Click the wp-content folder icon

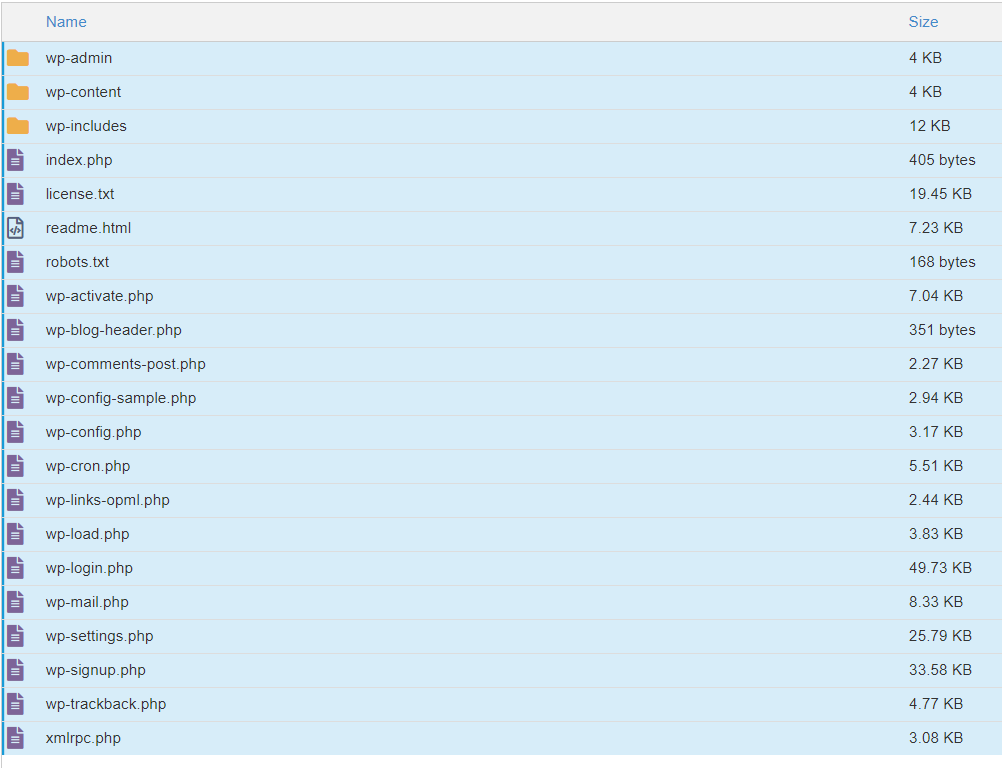click(x=17, y=91)
